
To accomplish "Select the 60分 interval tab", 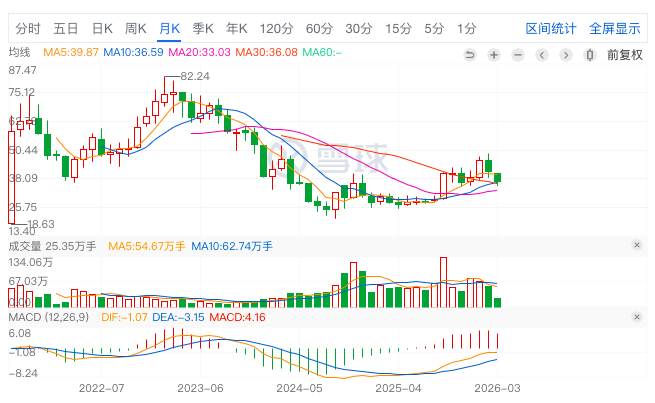I will coord(319,28).
